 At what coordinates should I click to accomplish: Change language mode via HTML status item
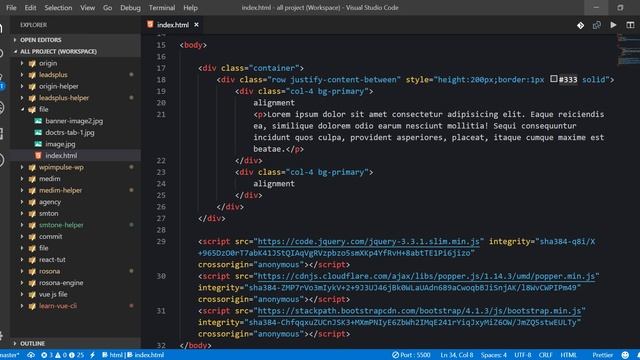[x=568, y=355]
